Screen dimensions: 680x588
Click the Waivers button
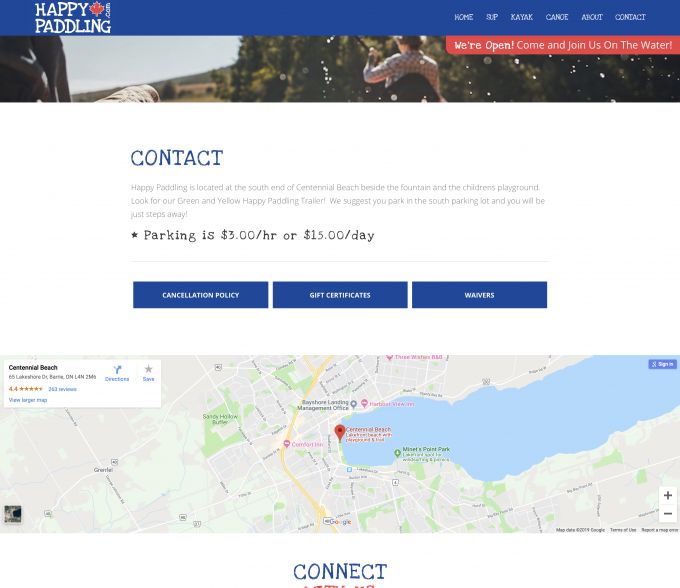pos(479,295)
